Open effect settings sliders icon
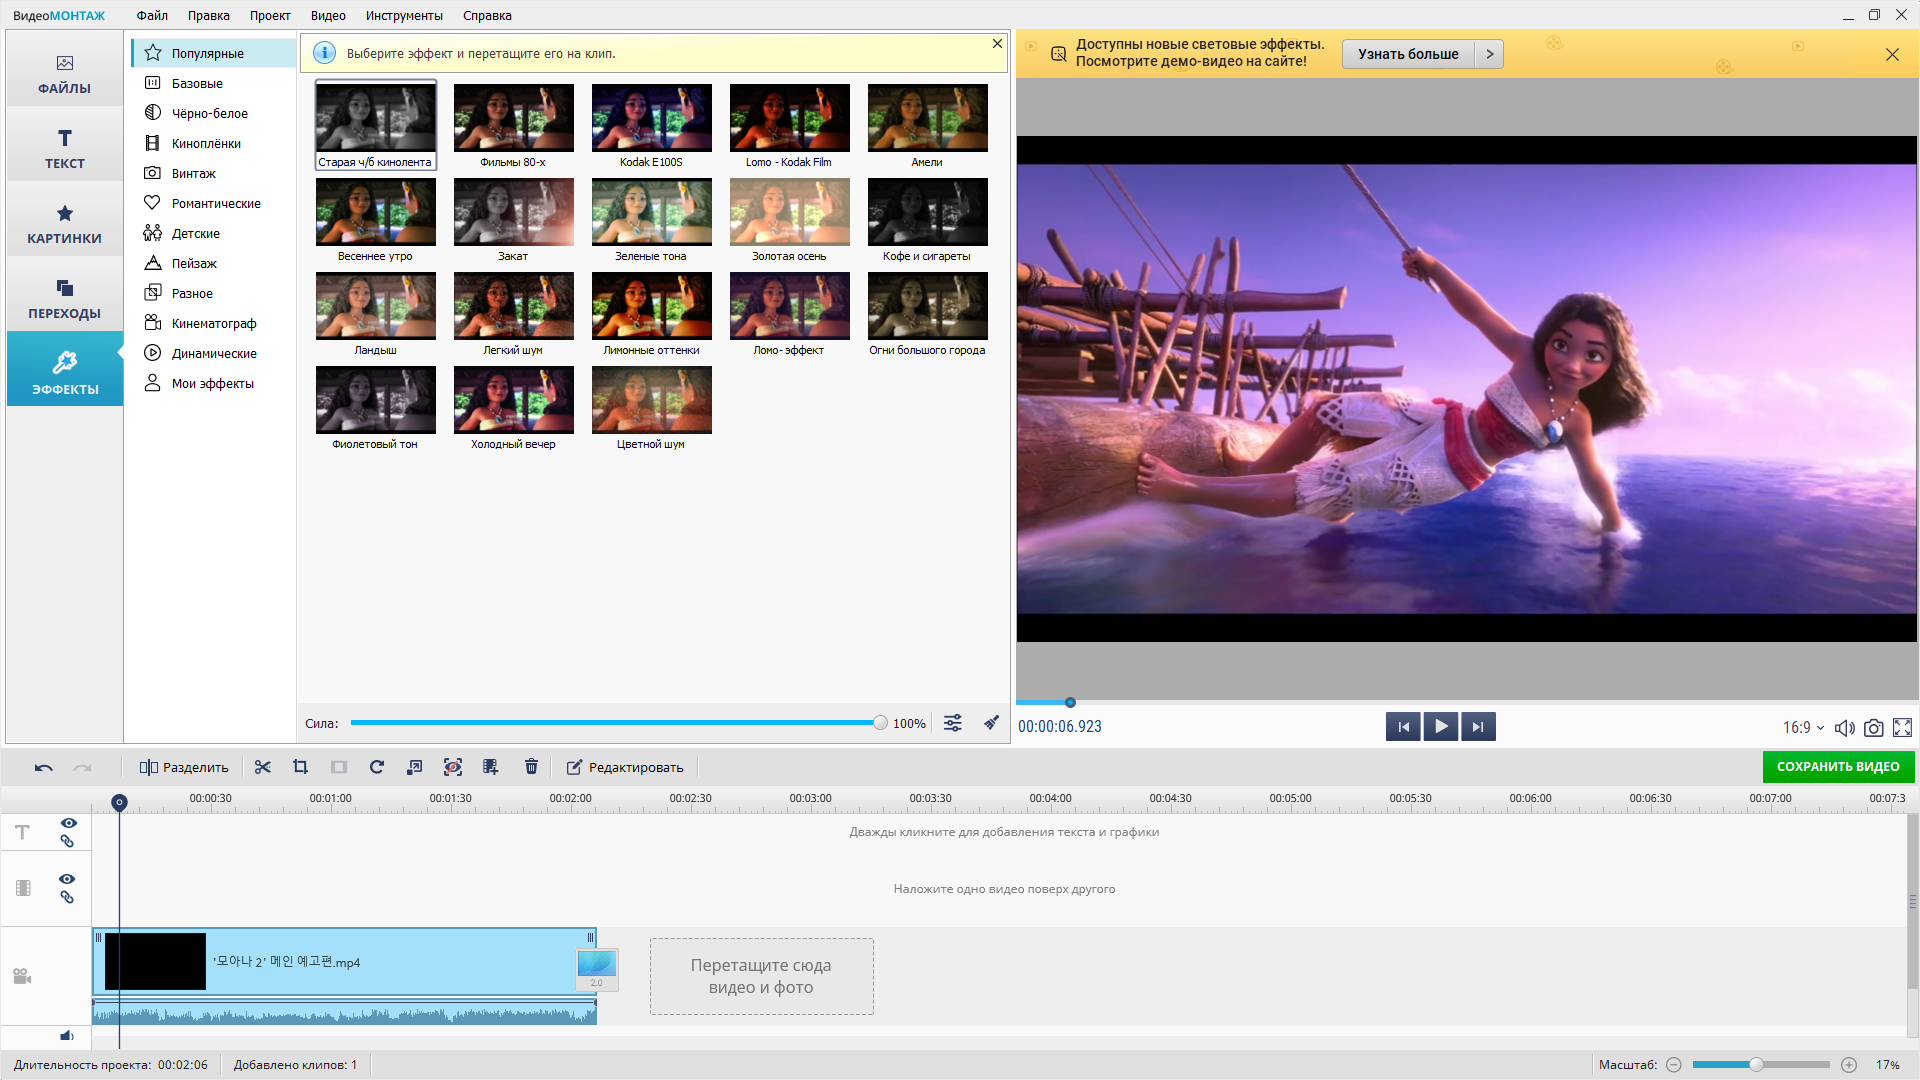The image size is (1920, 1080). 953,723
